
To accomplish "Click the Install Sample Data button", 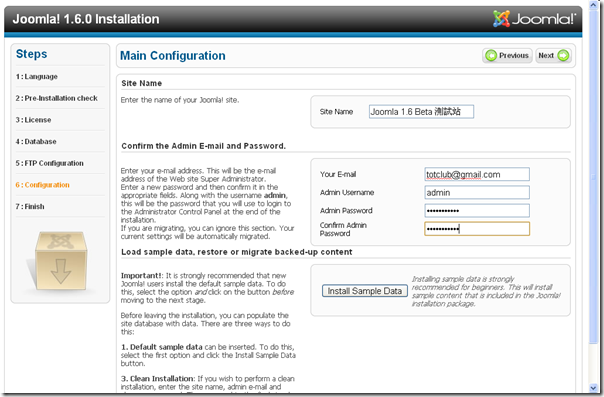I will pos(364,291).
